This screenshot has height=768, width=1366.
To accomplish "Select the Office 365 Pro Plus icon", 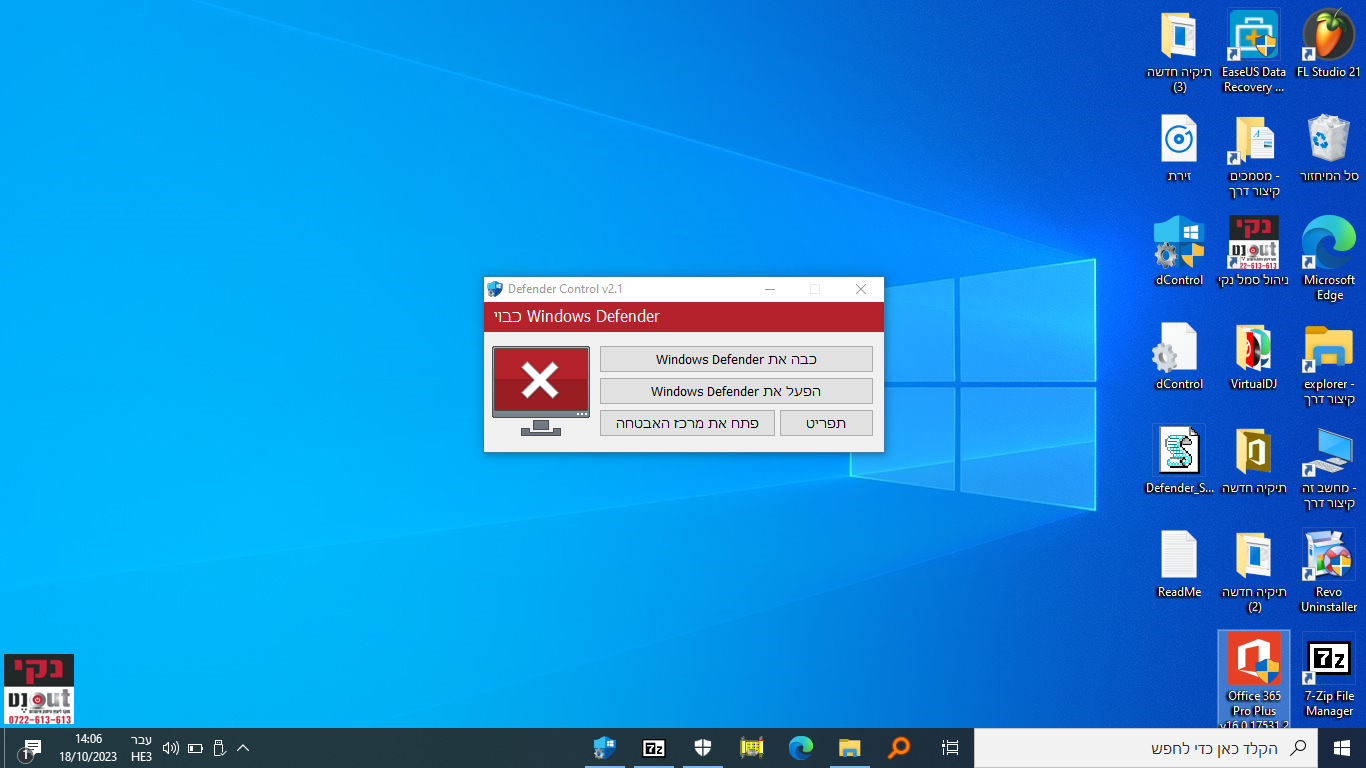I will pos(1254,680).
